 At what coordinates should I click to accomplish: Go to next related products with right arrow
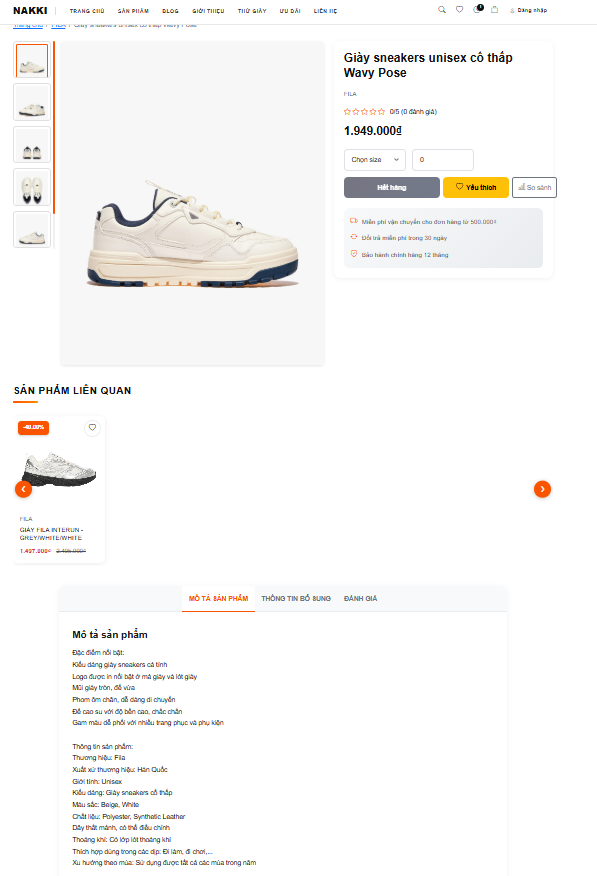click(x=542, y=489)
